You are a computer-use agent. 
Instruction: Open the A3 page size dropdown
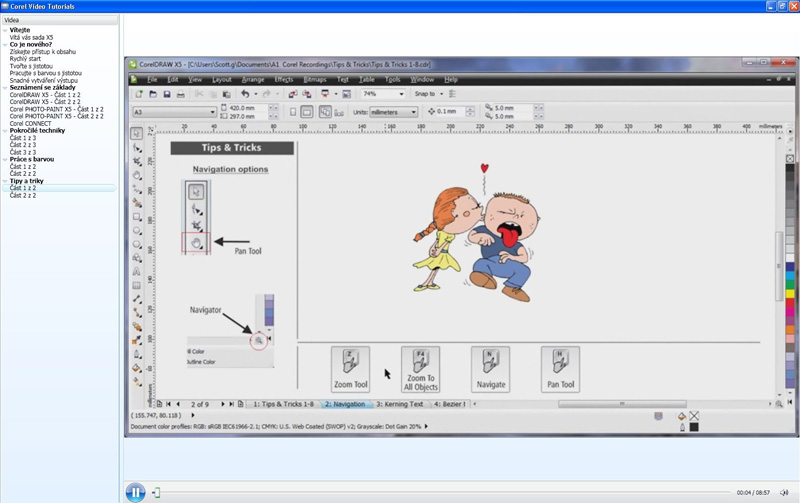click(213, 112)
